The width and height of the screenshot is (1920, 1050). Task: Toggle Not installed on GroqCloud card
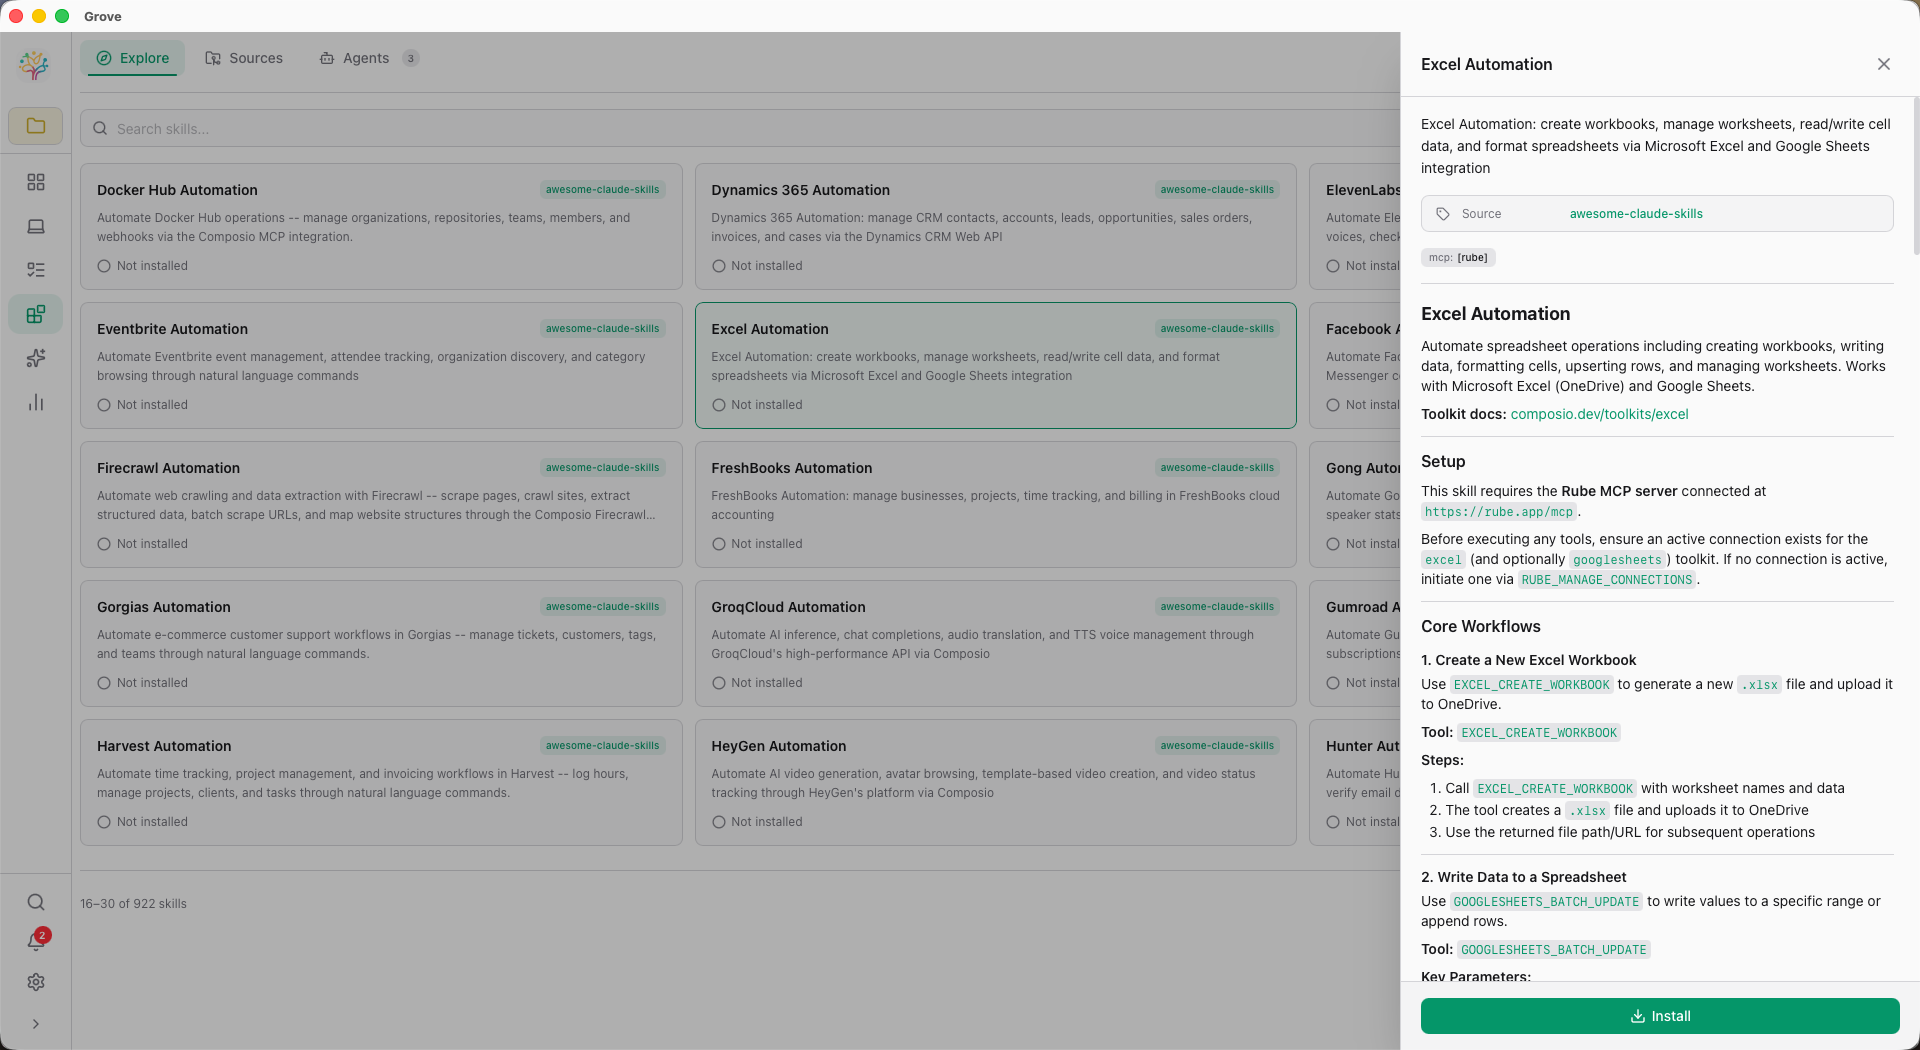[757, 683]
